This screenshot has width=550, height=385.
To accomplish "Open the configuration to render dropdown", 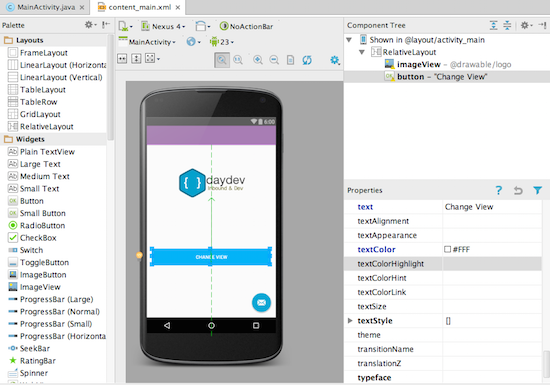I will coord(125,26).
